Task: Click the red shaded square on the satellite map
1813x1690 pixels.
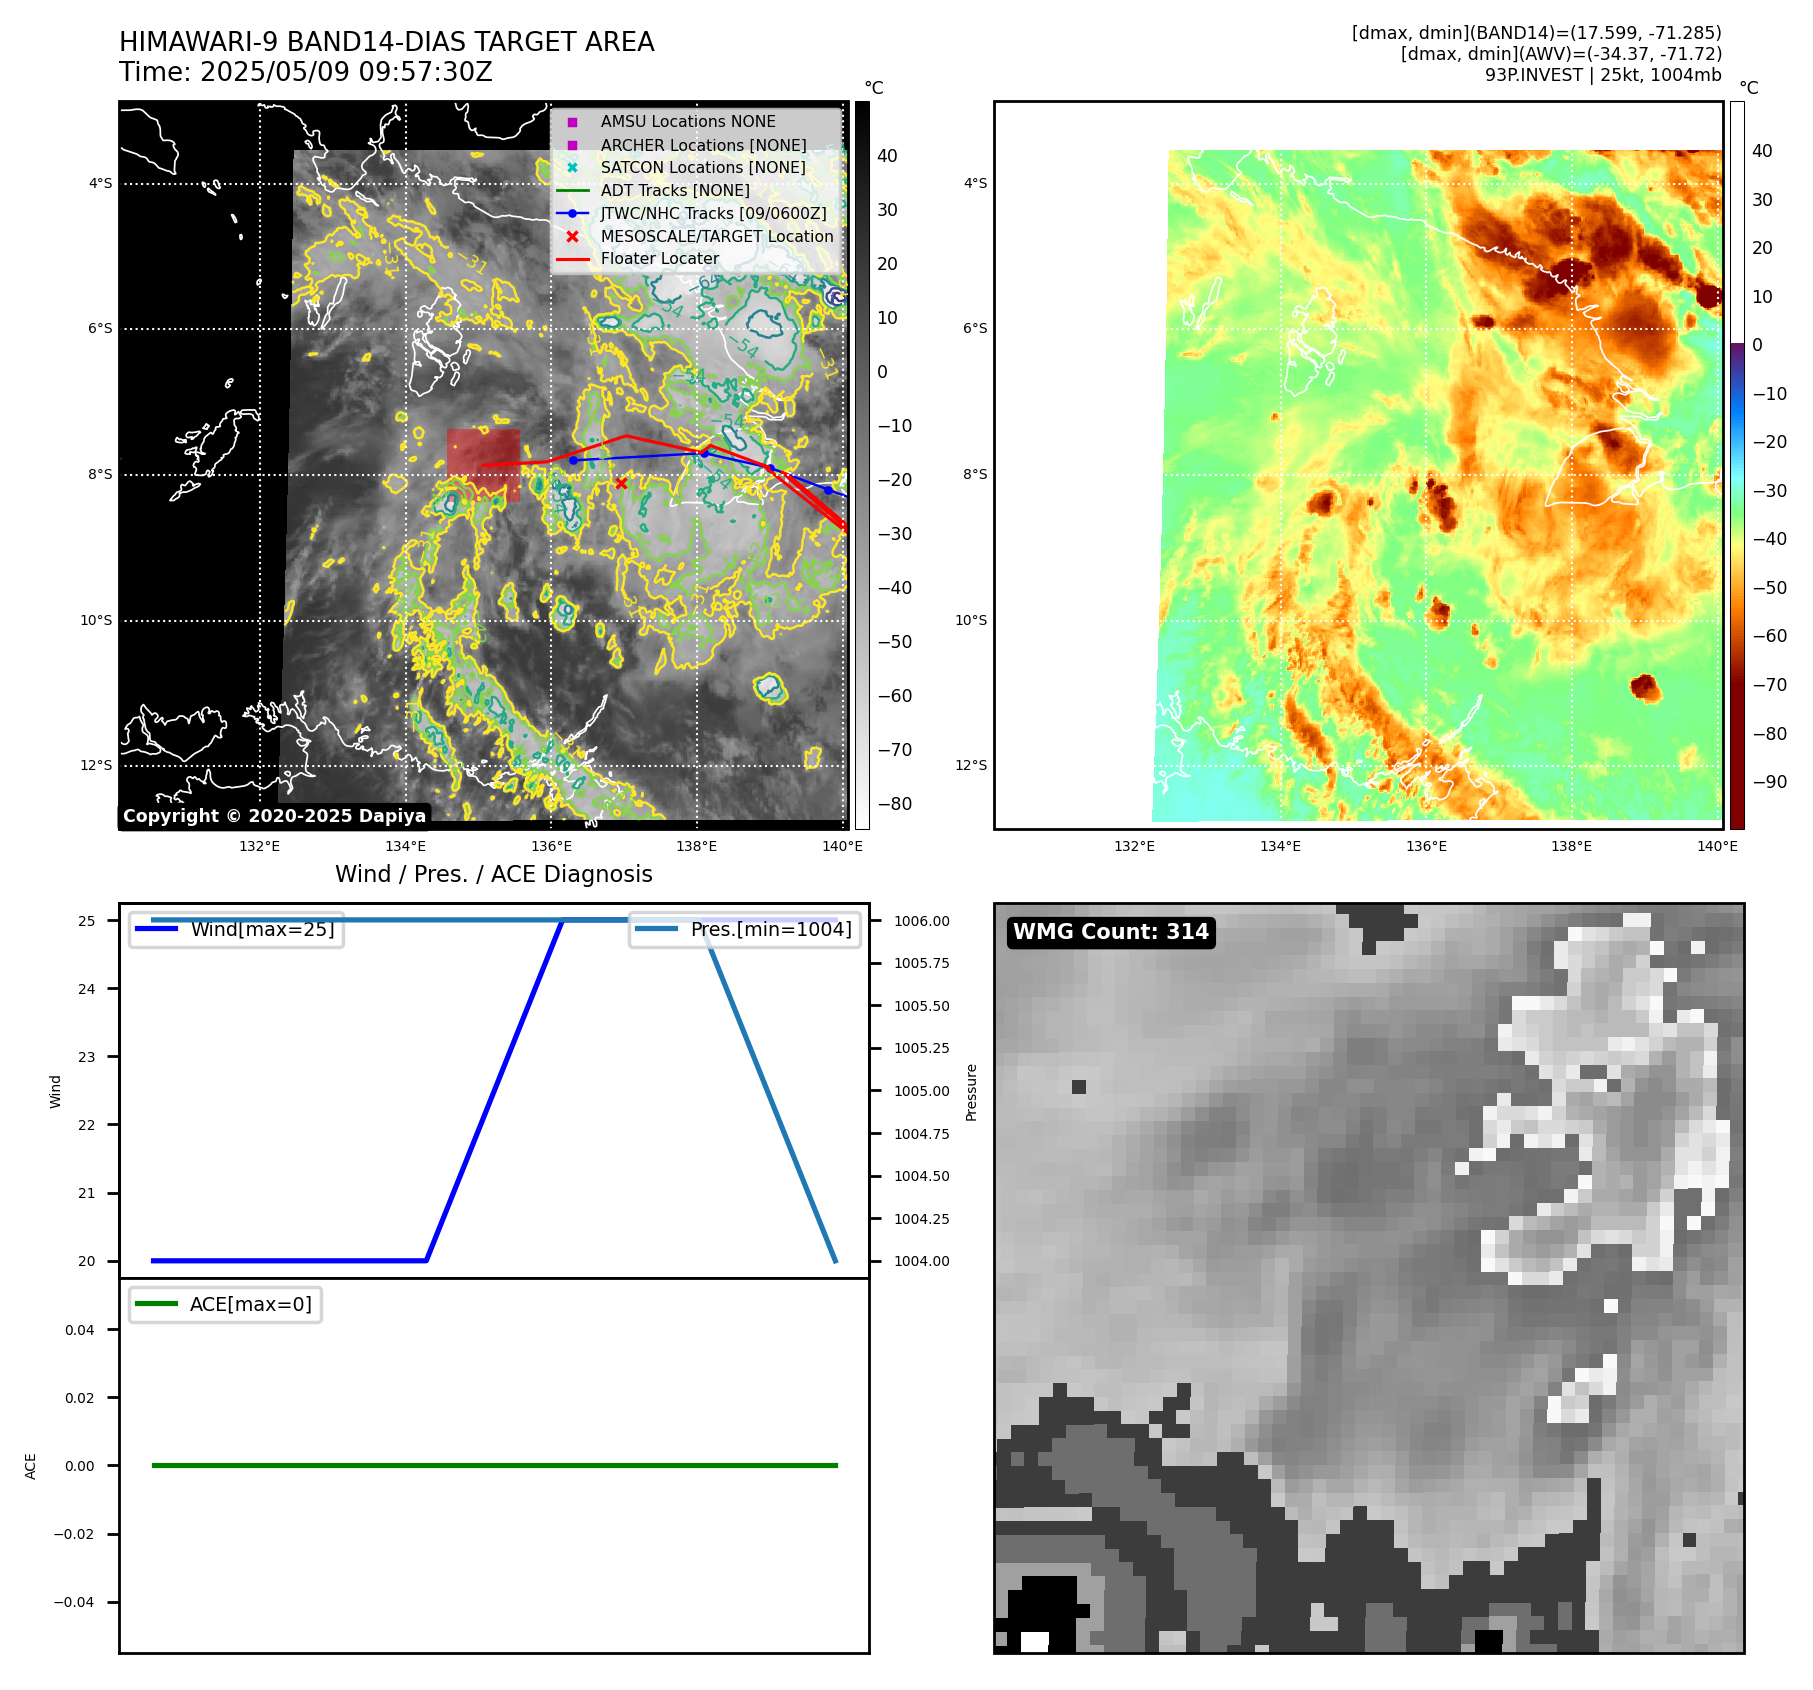Action: (x=484, y=464)
